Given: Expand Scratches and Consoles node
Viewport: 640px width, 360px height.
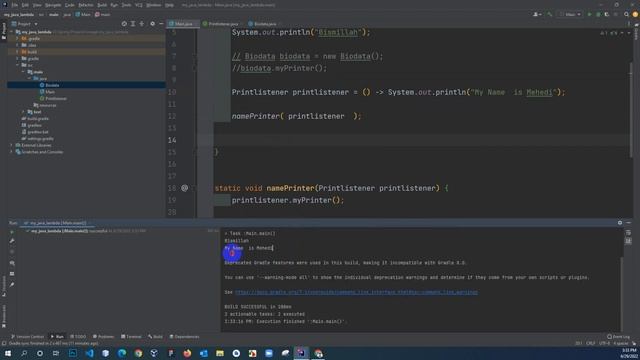Looking at the screenshot, I should [x=11, y=152].
